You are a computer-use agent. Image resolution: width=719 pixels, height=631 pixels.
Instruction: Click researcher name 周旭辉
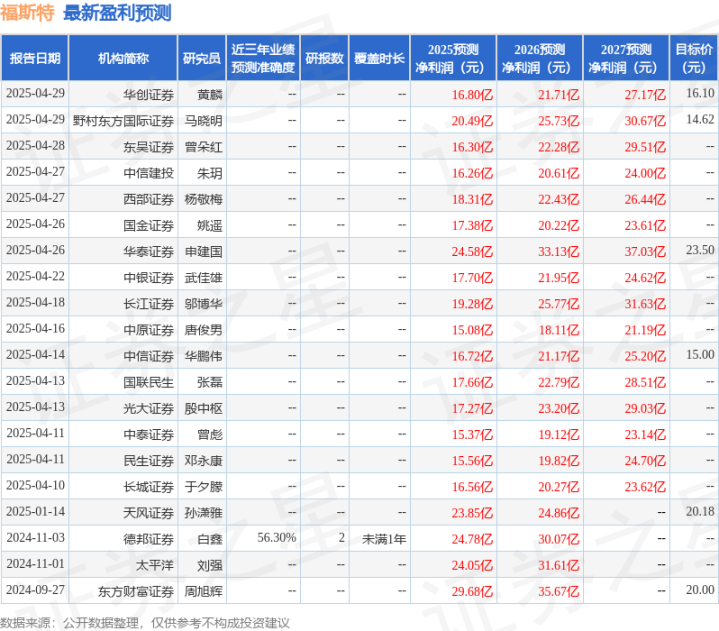pos(203,592)
